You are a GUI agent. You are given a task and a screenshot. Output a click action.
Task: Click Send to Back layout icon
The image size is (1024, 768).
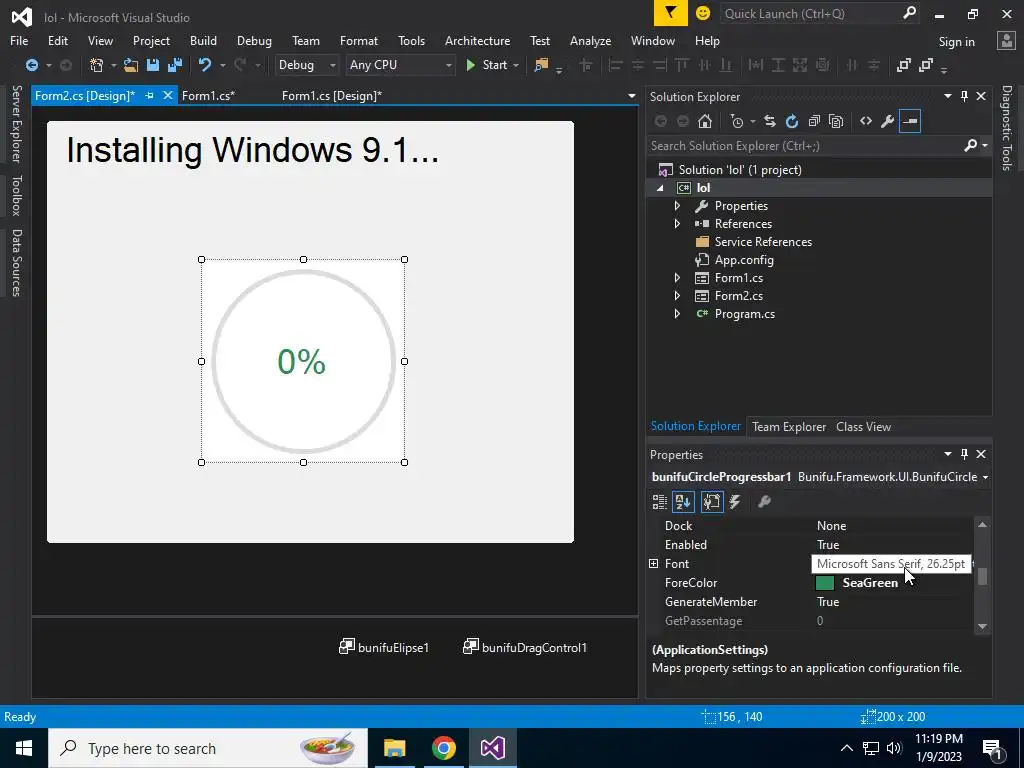tap(925, 65)
